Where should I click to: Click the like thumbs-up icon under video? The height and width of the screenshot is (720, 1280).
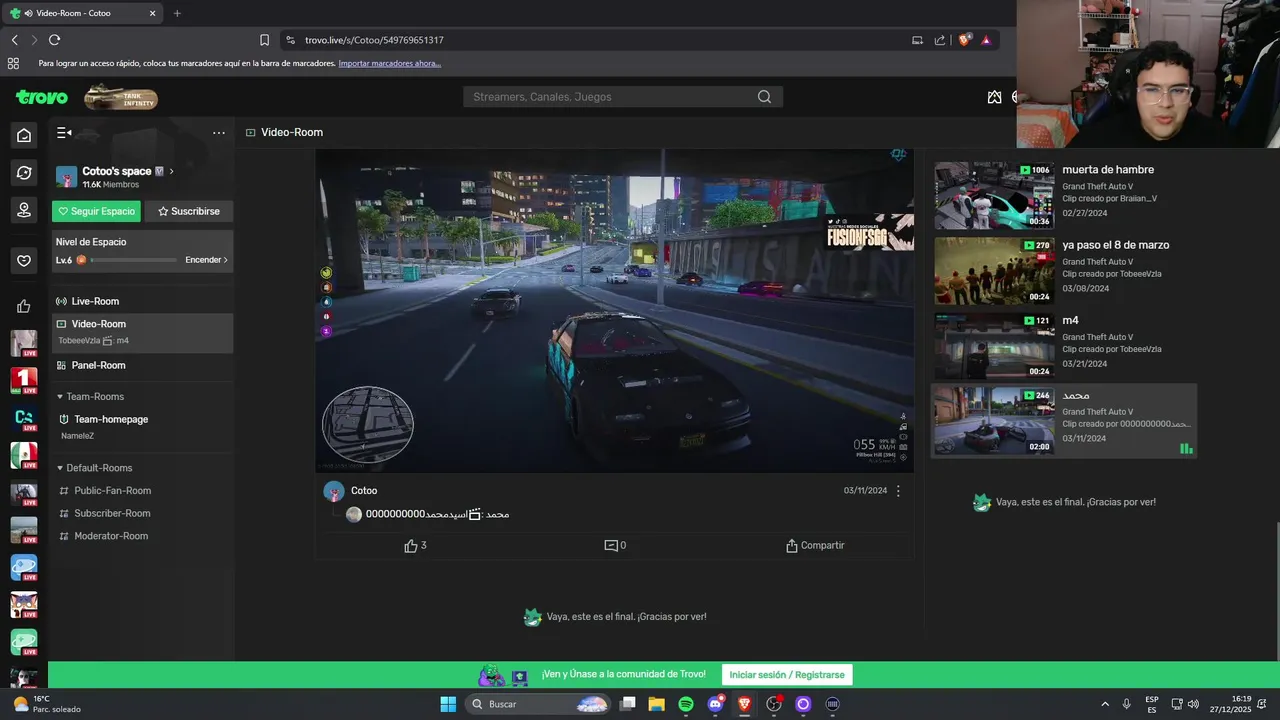411,546
